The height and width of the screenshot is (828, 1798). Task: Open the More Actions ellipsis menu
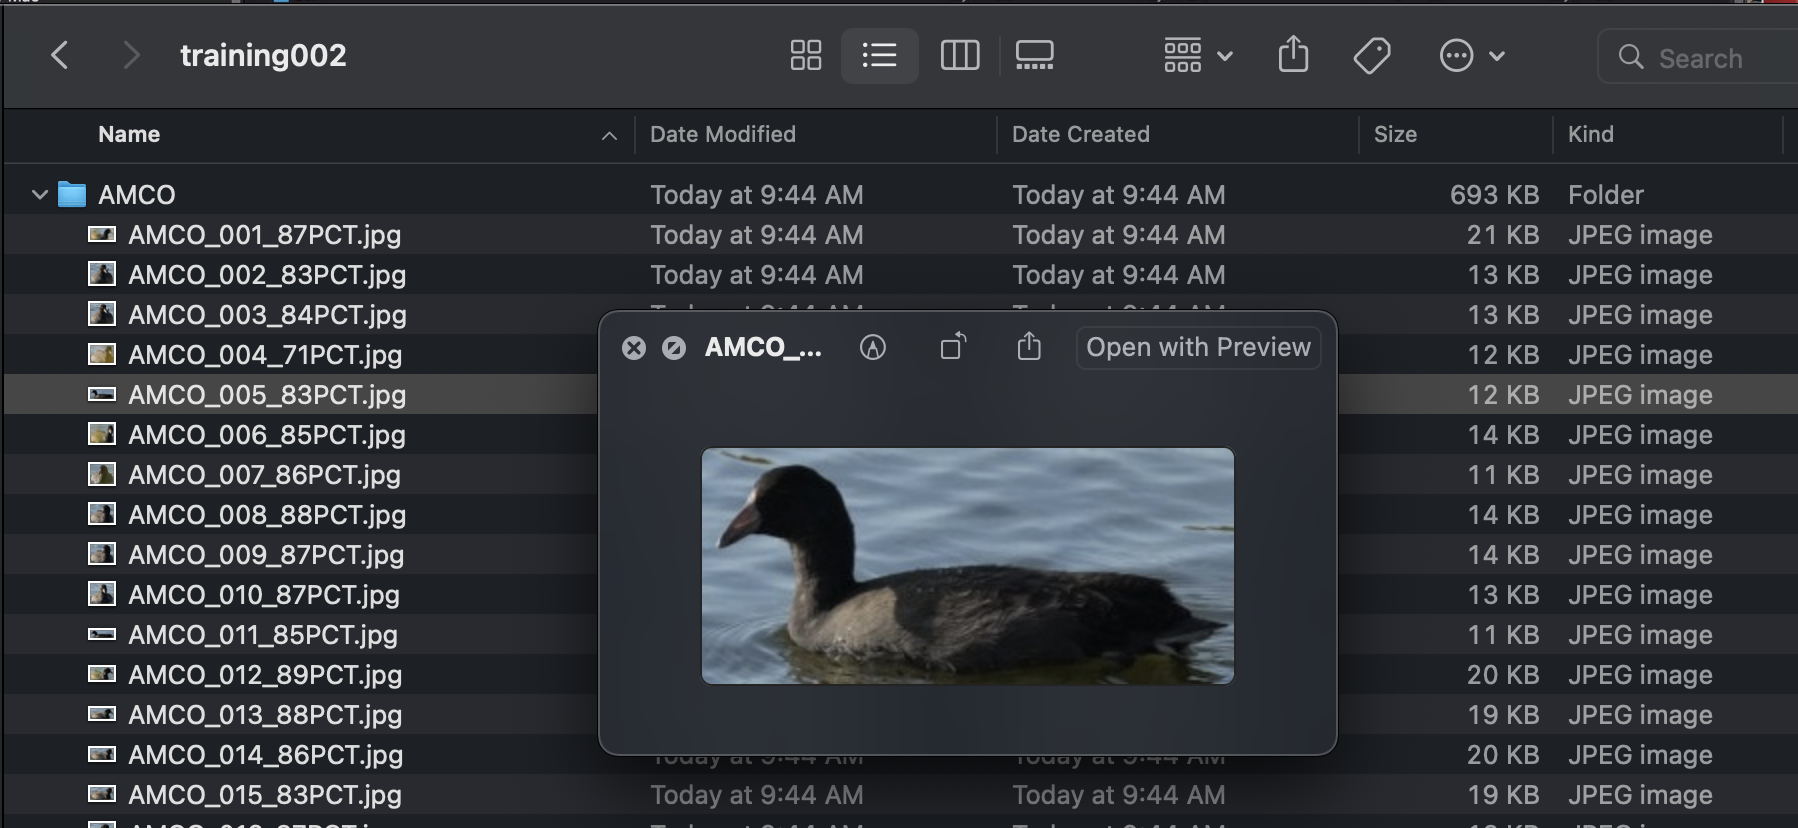[1471, 55]
